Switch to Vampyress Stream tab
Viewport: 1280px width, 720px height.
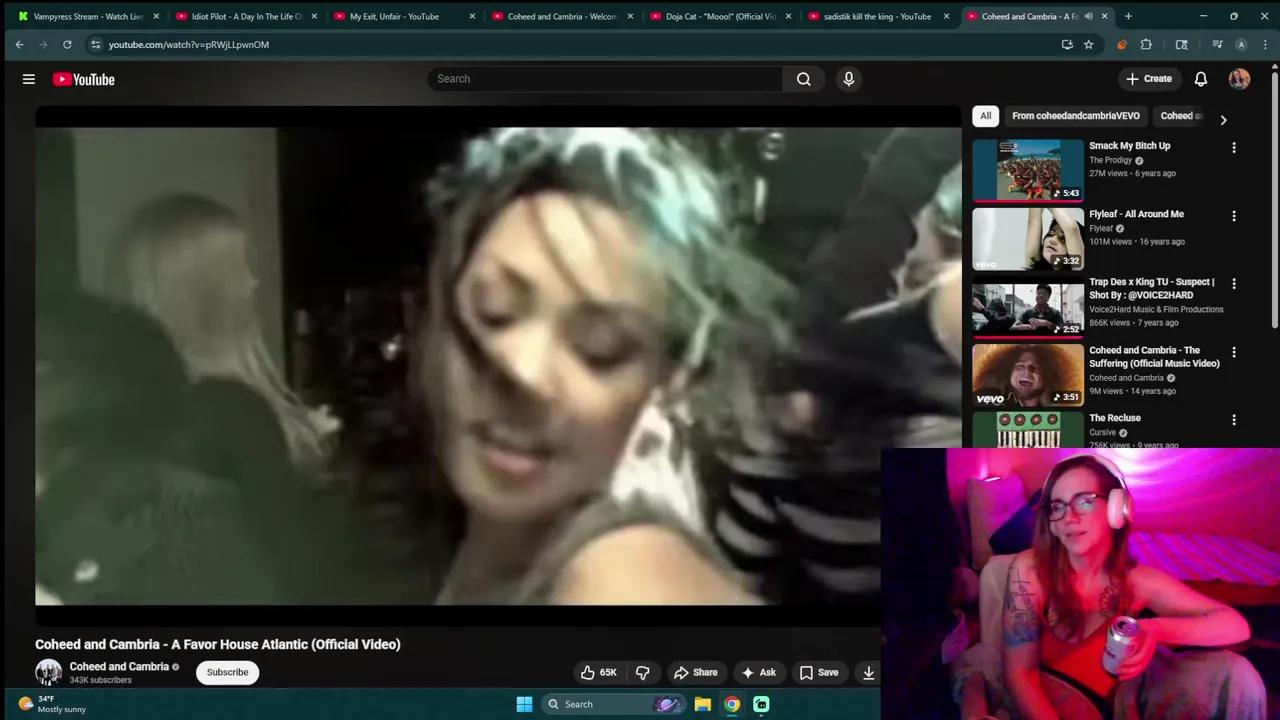88,16
